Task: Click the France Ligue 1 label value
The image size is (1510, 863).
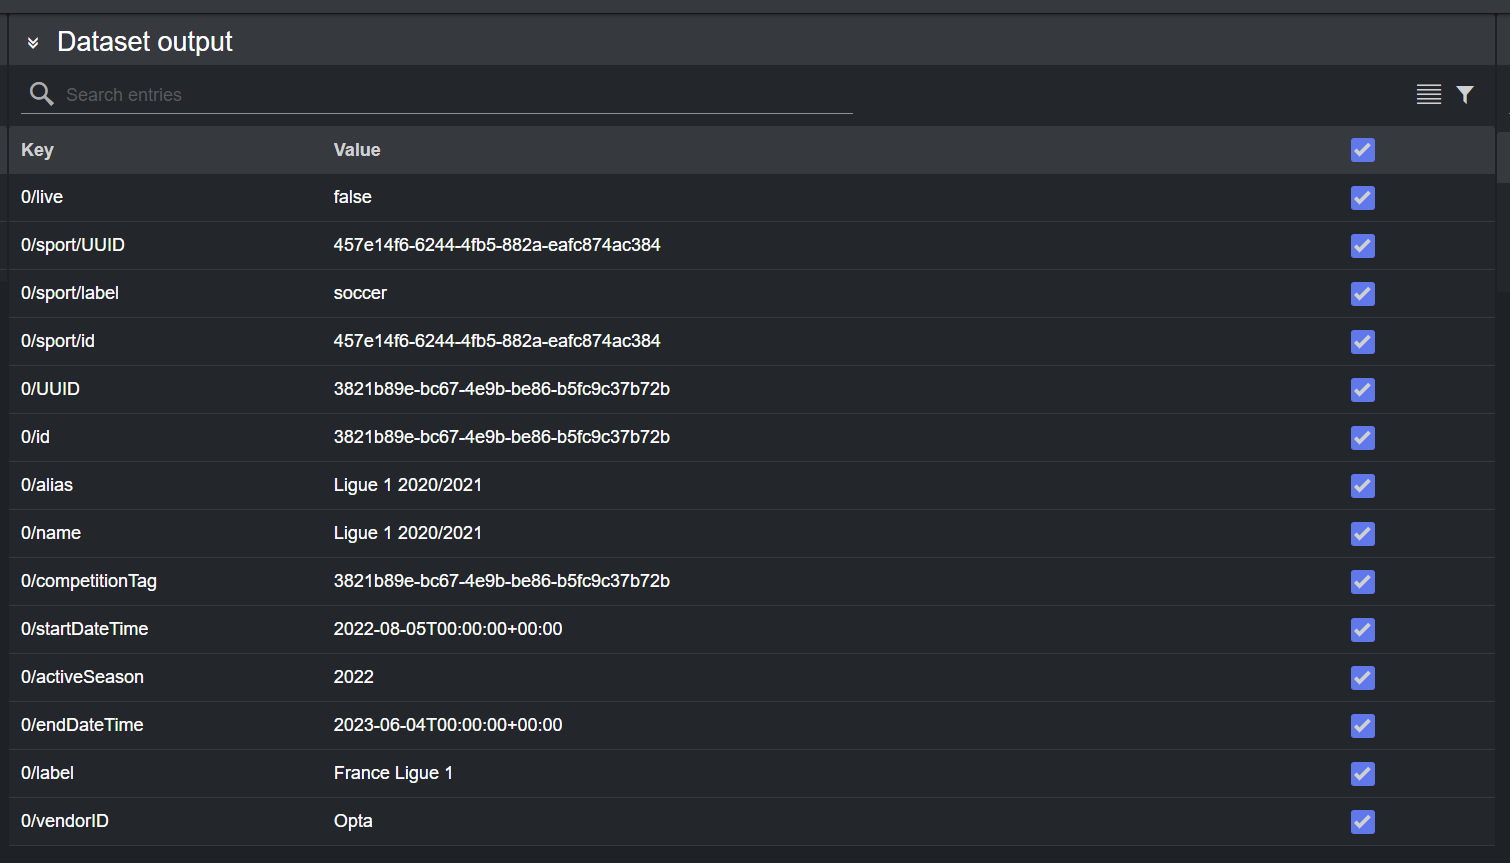Action: point(393,773)
